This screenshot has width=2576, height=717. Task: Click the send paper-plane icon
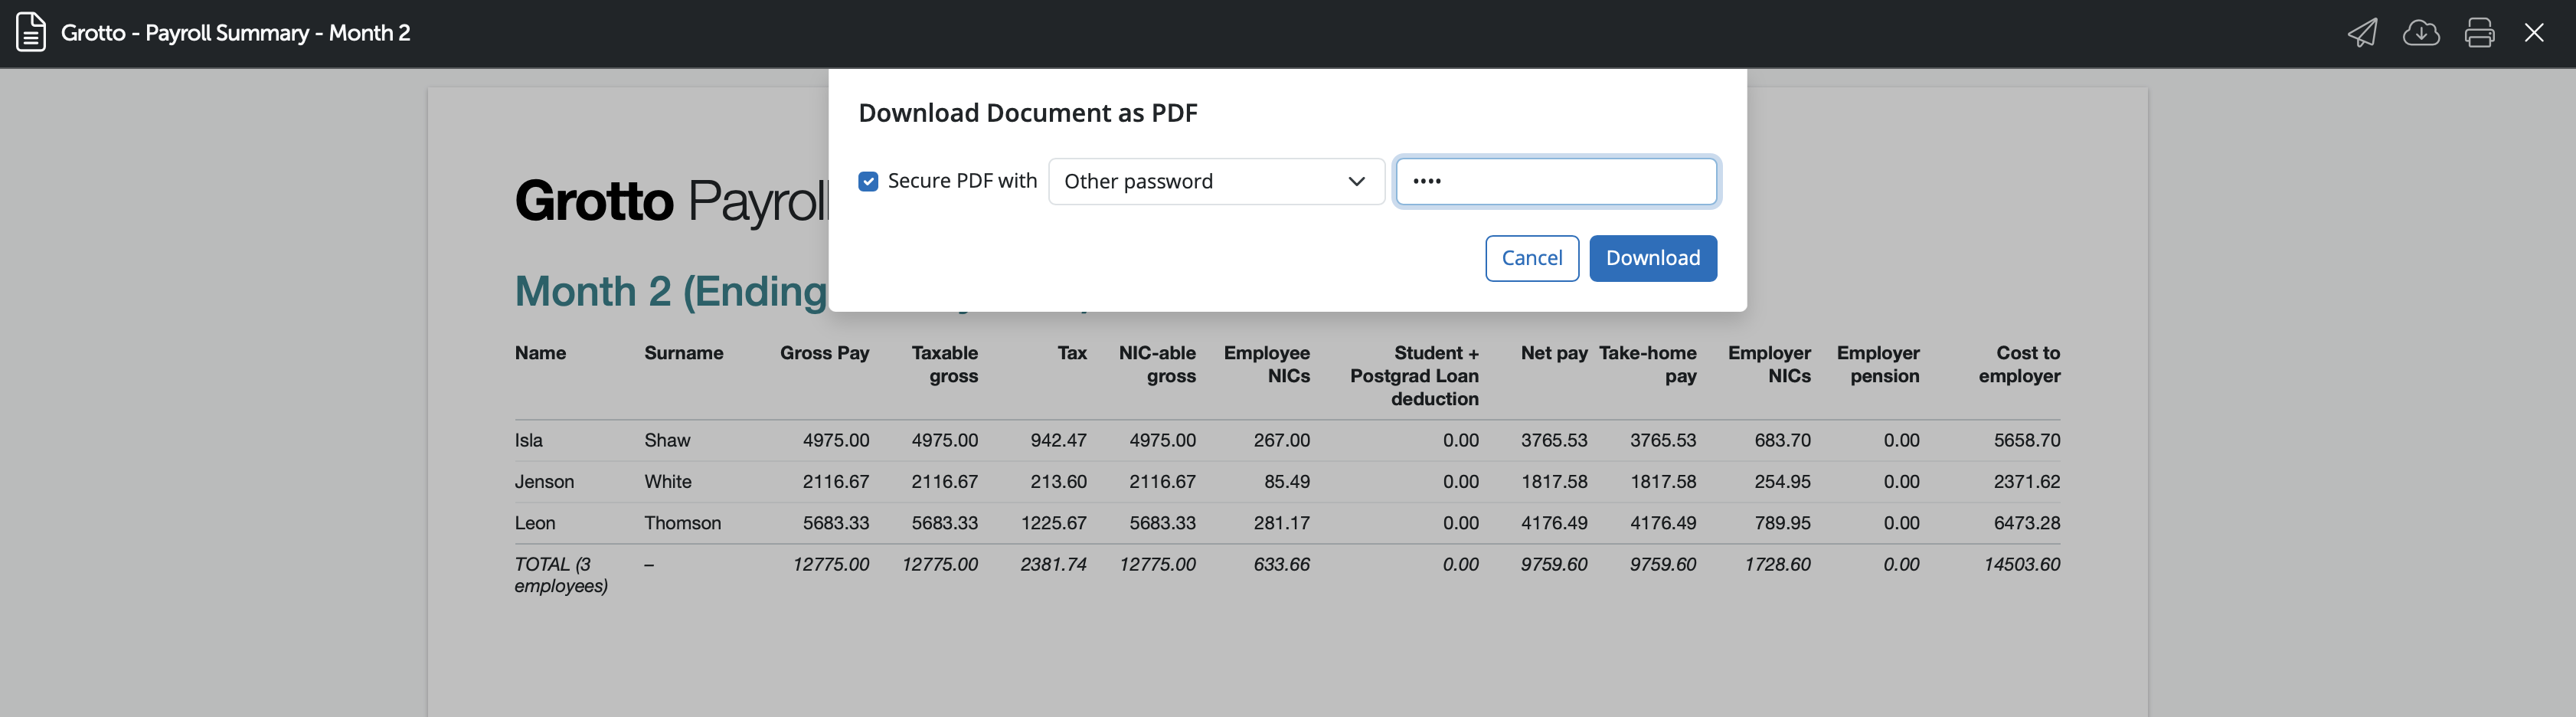pos(2362,32)
